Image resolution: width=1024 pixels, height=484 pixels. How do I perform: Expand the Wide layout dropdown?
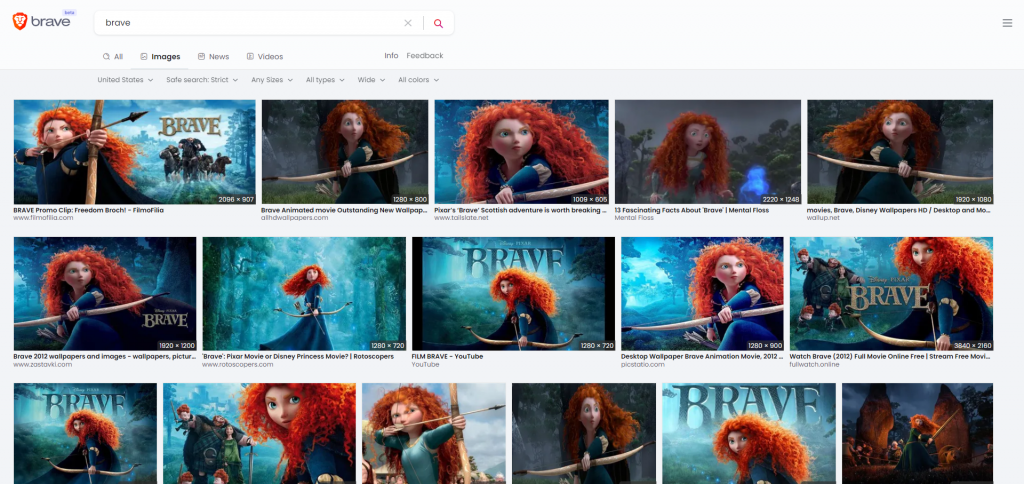pos(371,80)
